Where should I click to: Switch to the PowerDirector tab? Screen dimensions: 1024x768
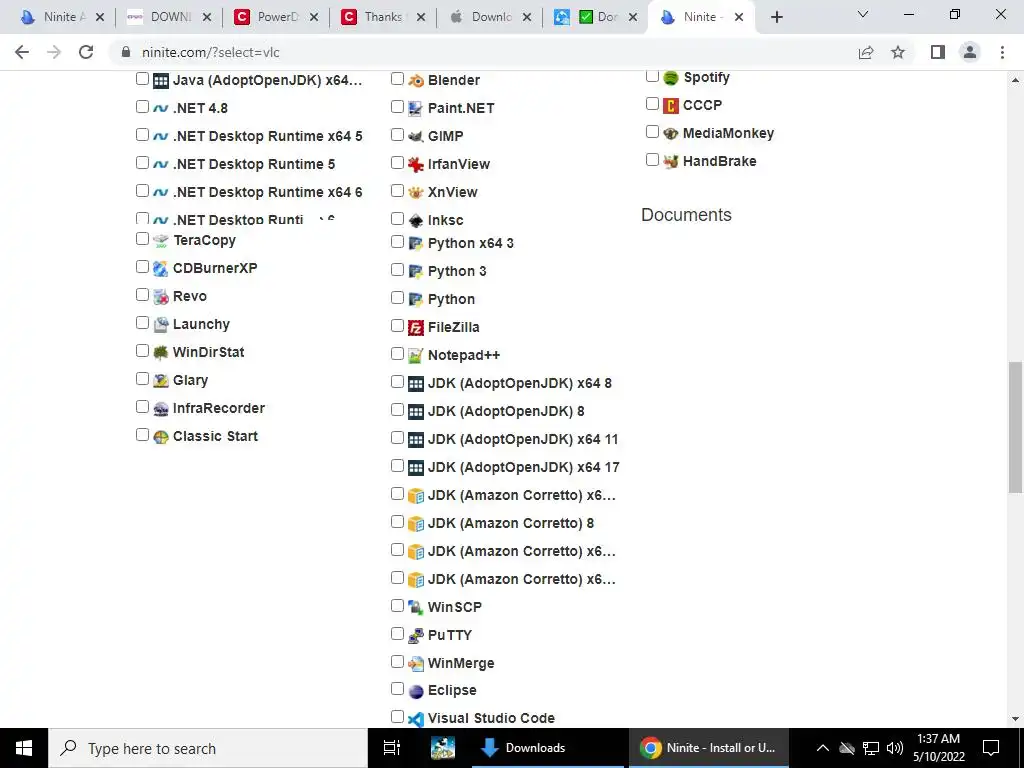point(275,17)
